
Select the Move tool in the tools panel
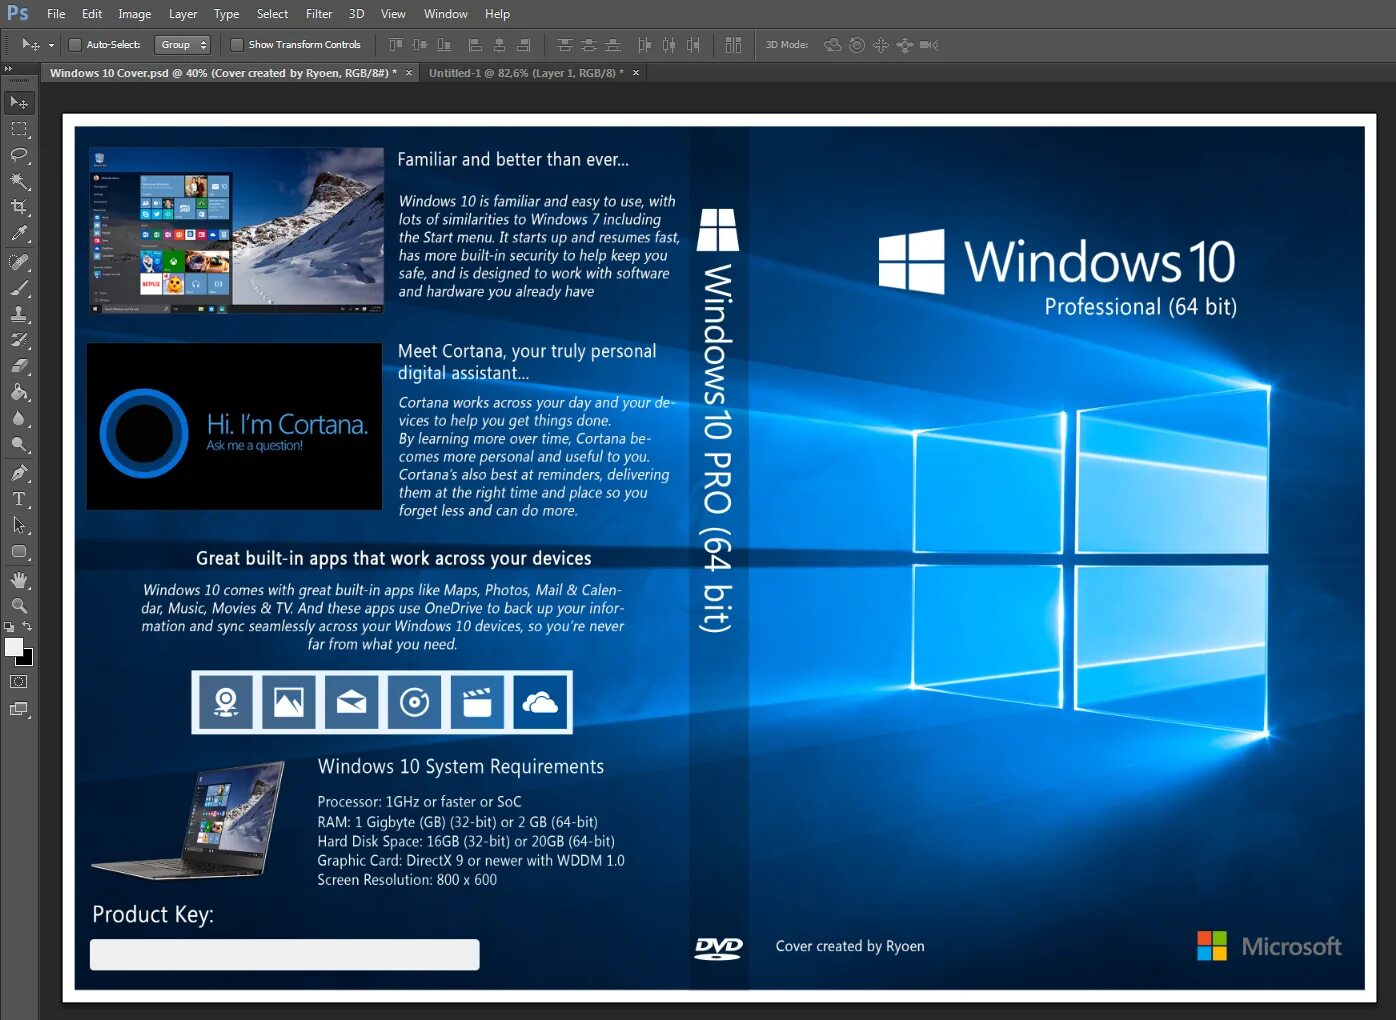(x=19, y=103)
